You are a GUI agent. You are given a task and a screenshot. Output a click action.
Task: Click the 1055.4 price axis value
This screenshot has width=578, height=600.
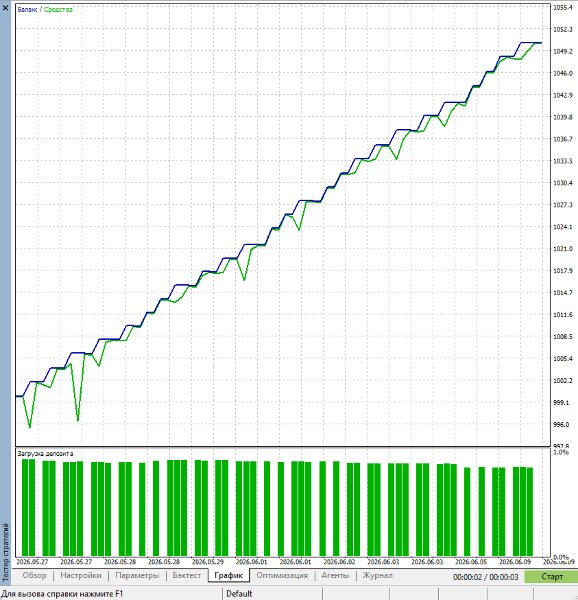pos(563,7)
